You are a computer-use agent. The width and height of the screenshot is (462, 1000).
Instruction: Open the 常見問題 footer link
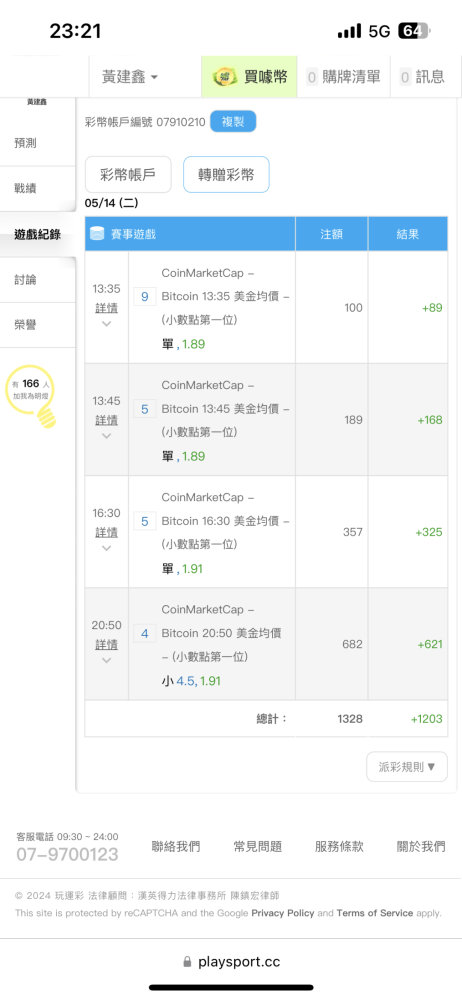click(258, 846)
